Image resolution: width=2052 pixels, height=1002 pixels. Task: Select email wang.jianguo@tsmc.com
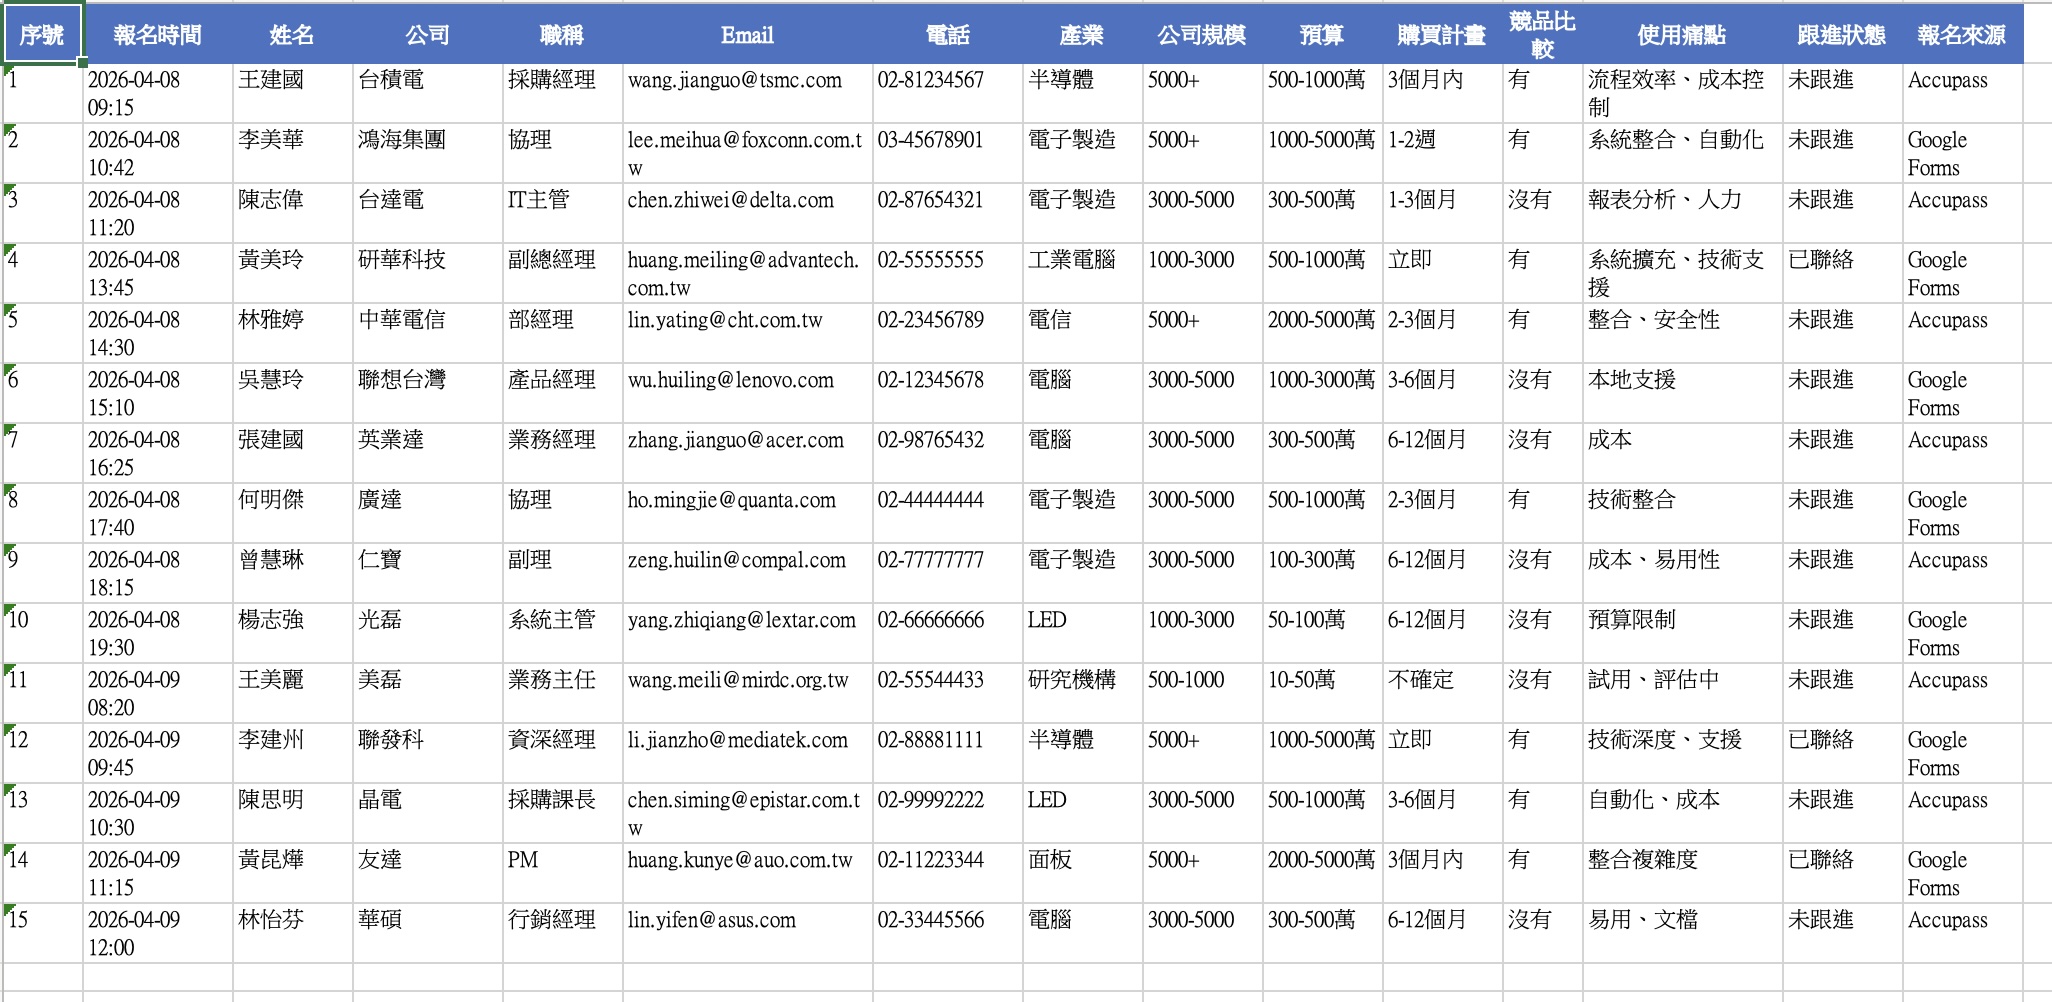pyautogui.click(x=747, y=94)
